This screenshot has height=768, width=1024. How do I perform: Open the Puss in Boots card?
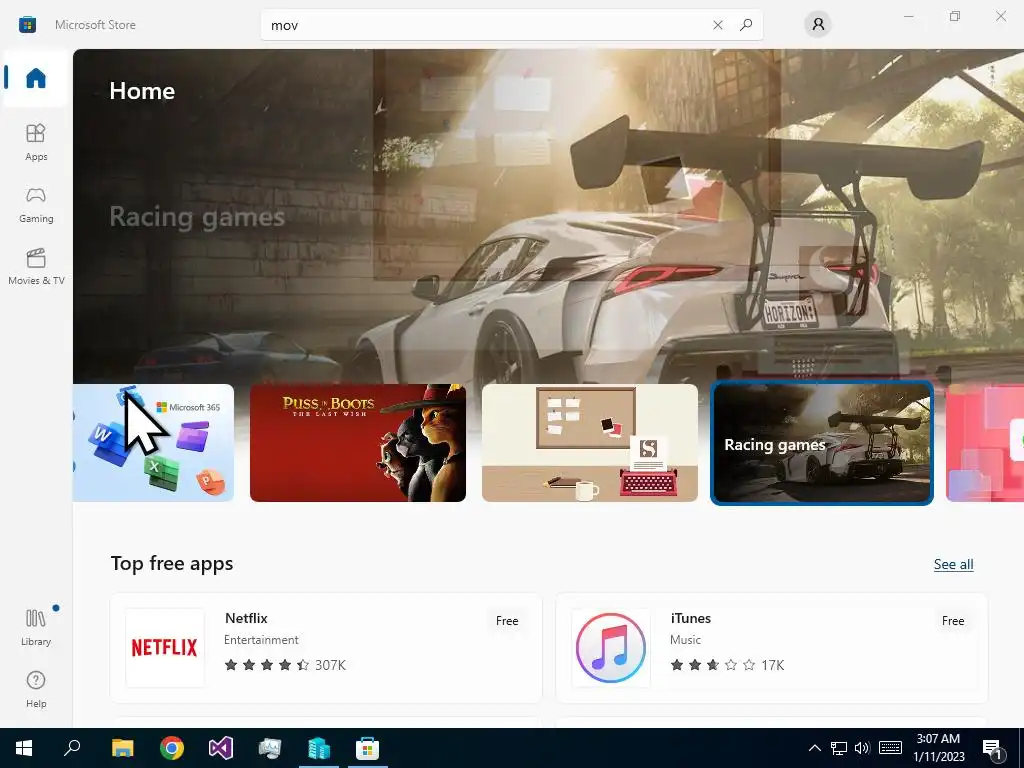(358, 443)
